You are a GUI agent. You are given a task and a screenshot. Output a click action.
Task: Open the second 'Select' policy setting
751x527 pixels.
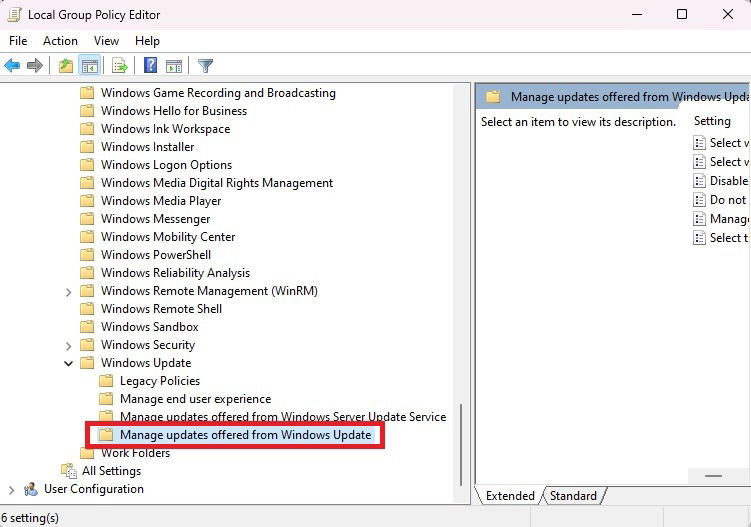(728, 162)
